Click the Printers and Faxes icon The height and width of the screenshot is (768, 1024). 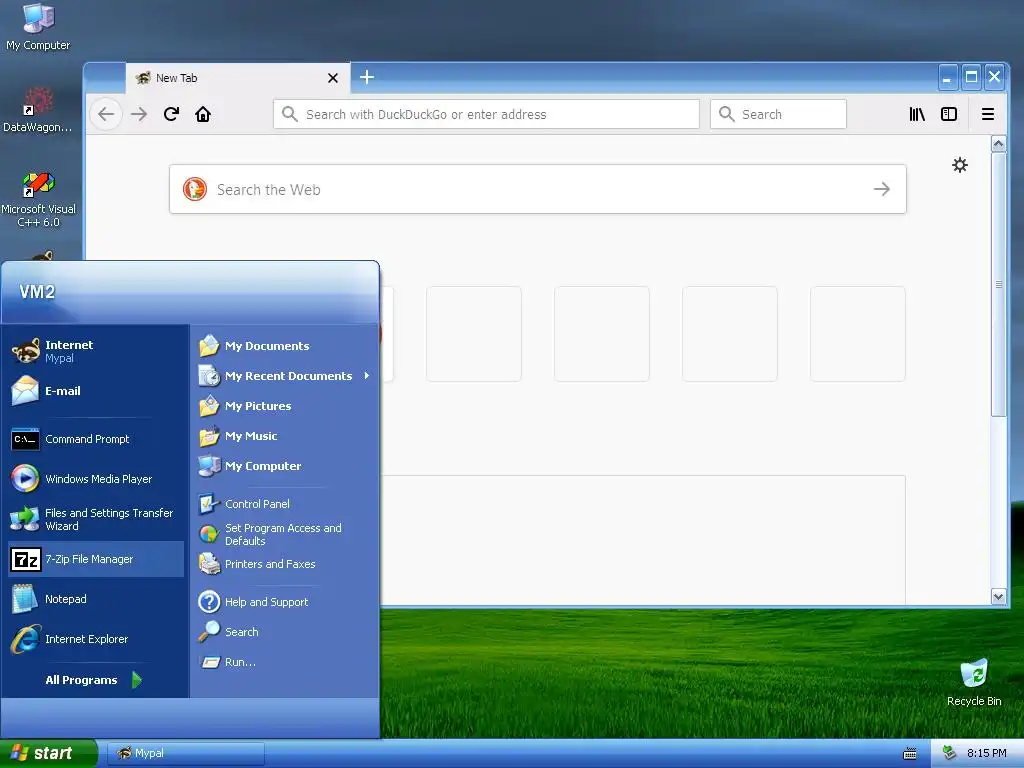point(209,564)
